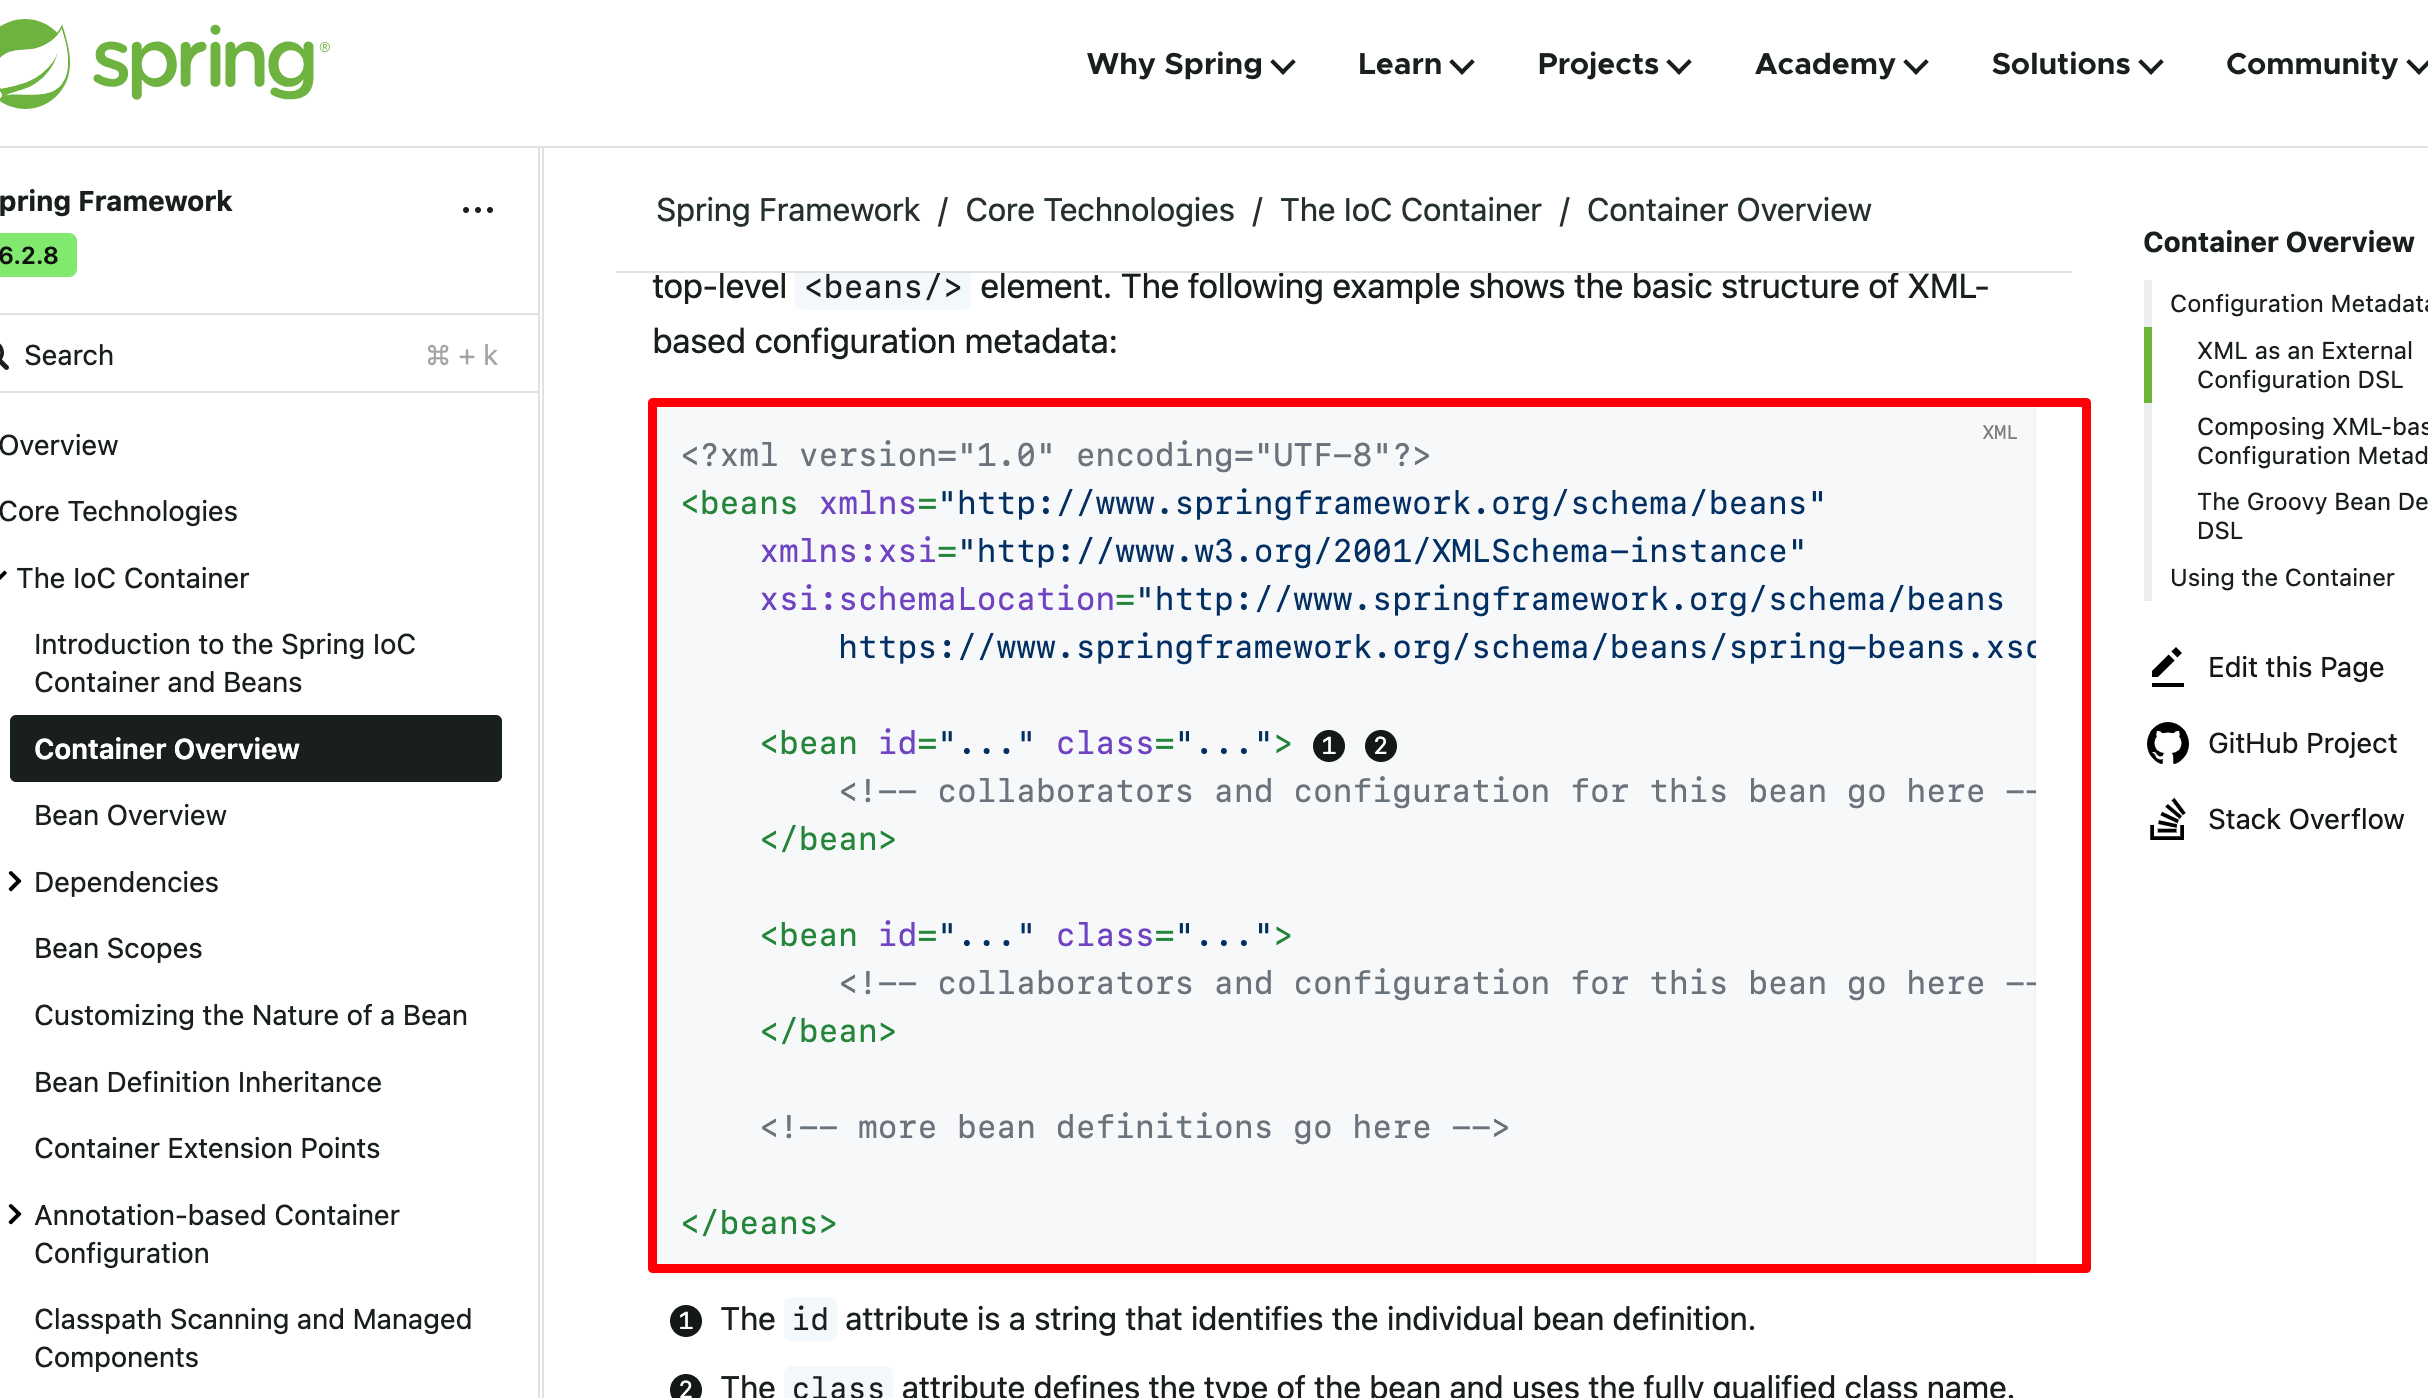2428x1398 pixels.
Task: Open Classpath Scanning and Managed Components
Action: (x=253, y=1338)
